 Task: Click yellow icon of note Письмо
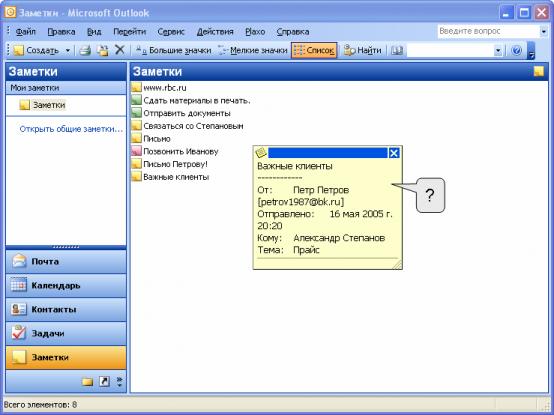pyautogui.click(x=136, y=138)
